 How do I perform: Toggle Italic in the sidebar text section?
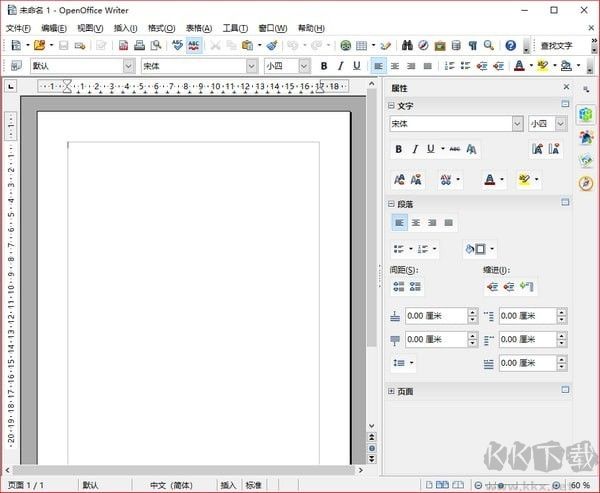pos(415,149)
